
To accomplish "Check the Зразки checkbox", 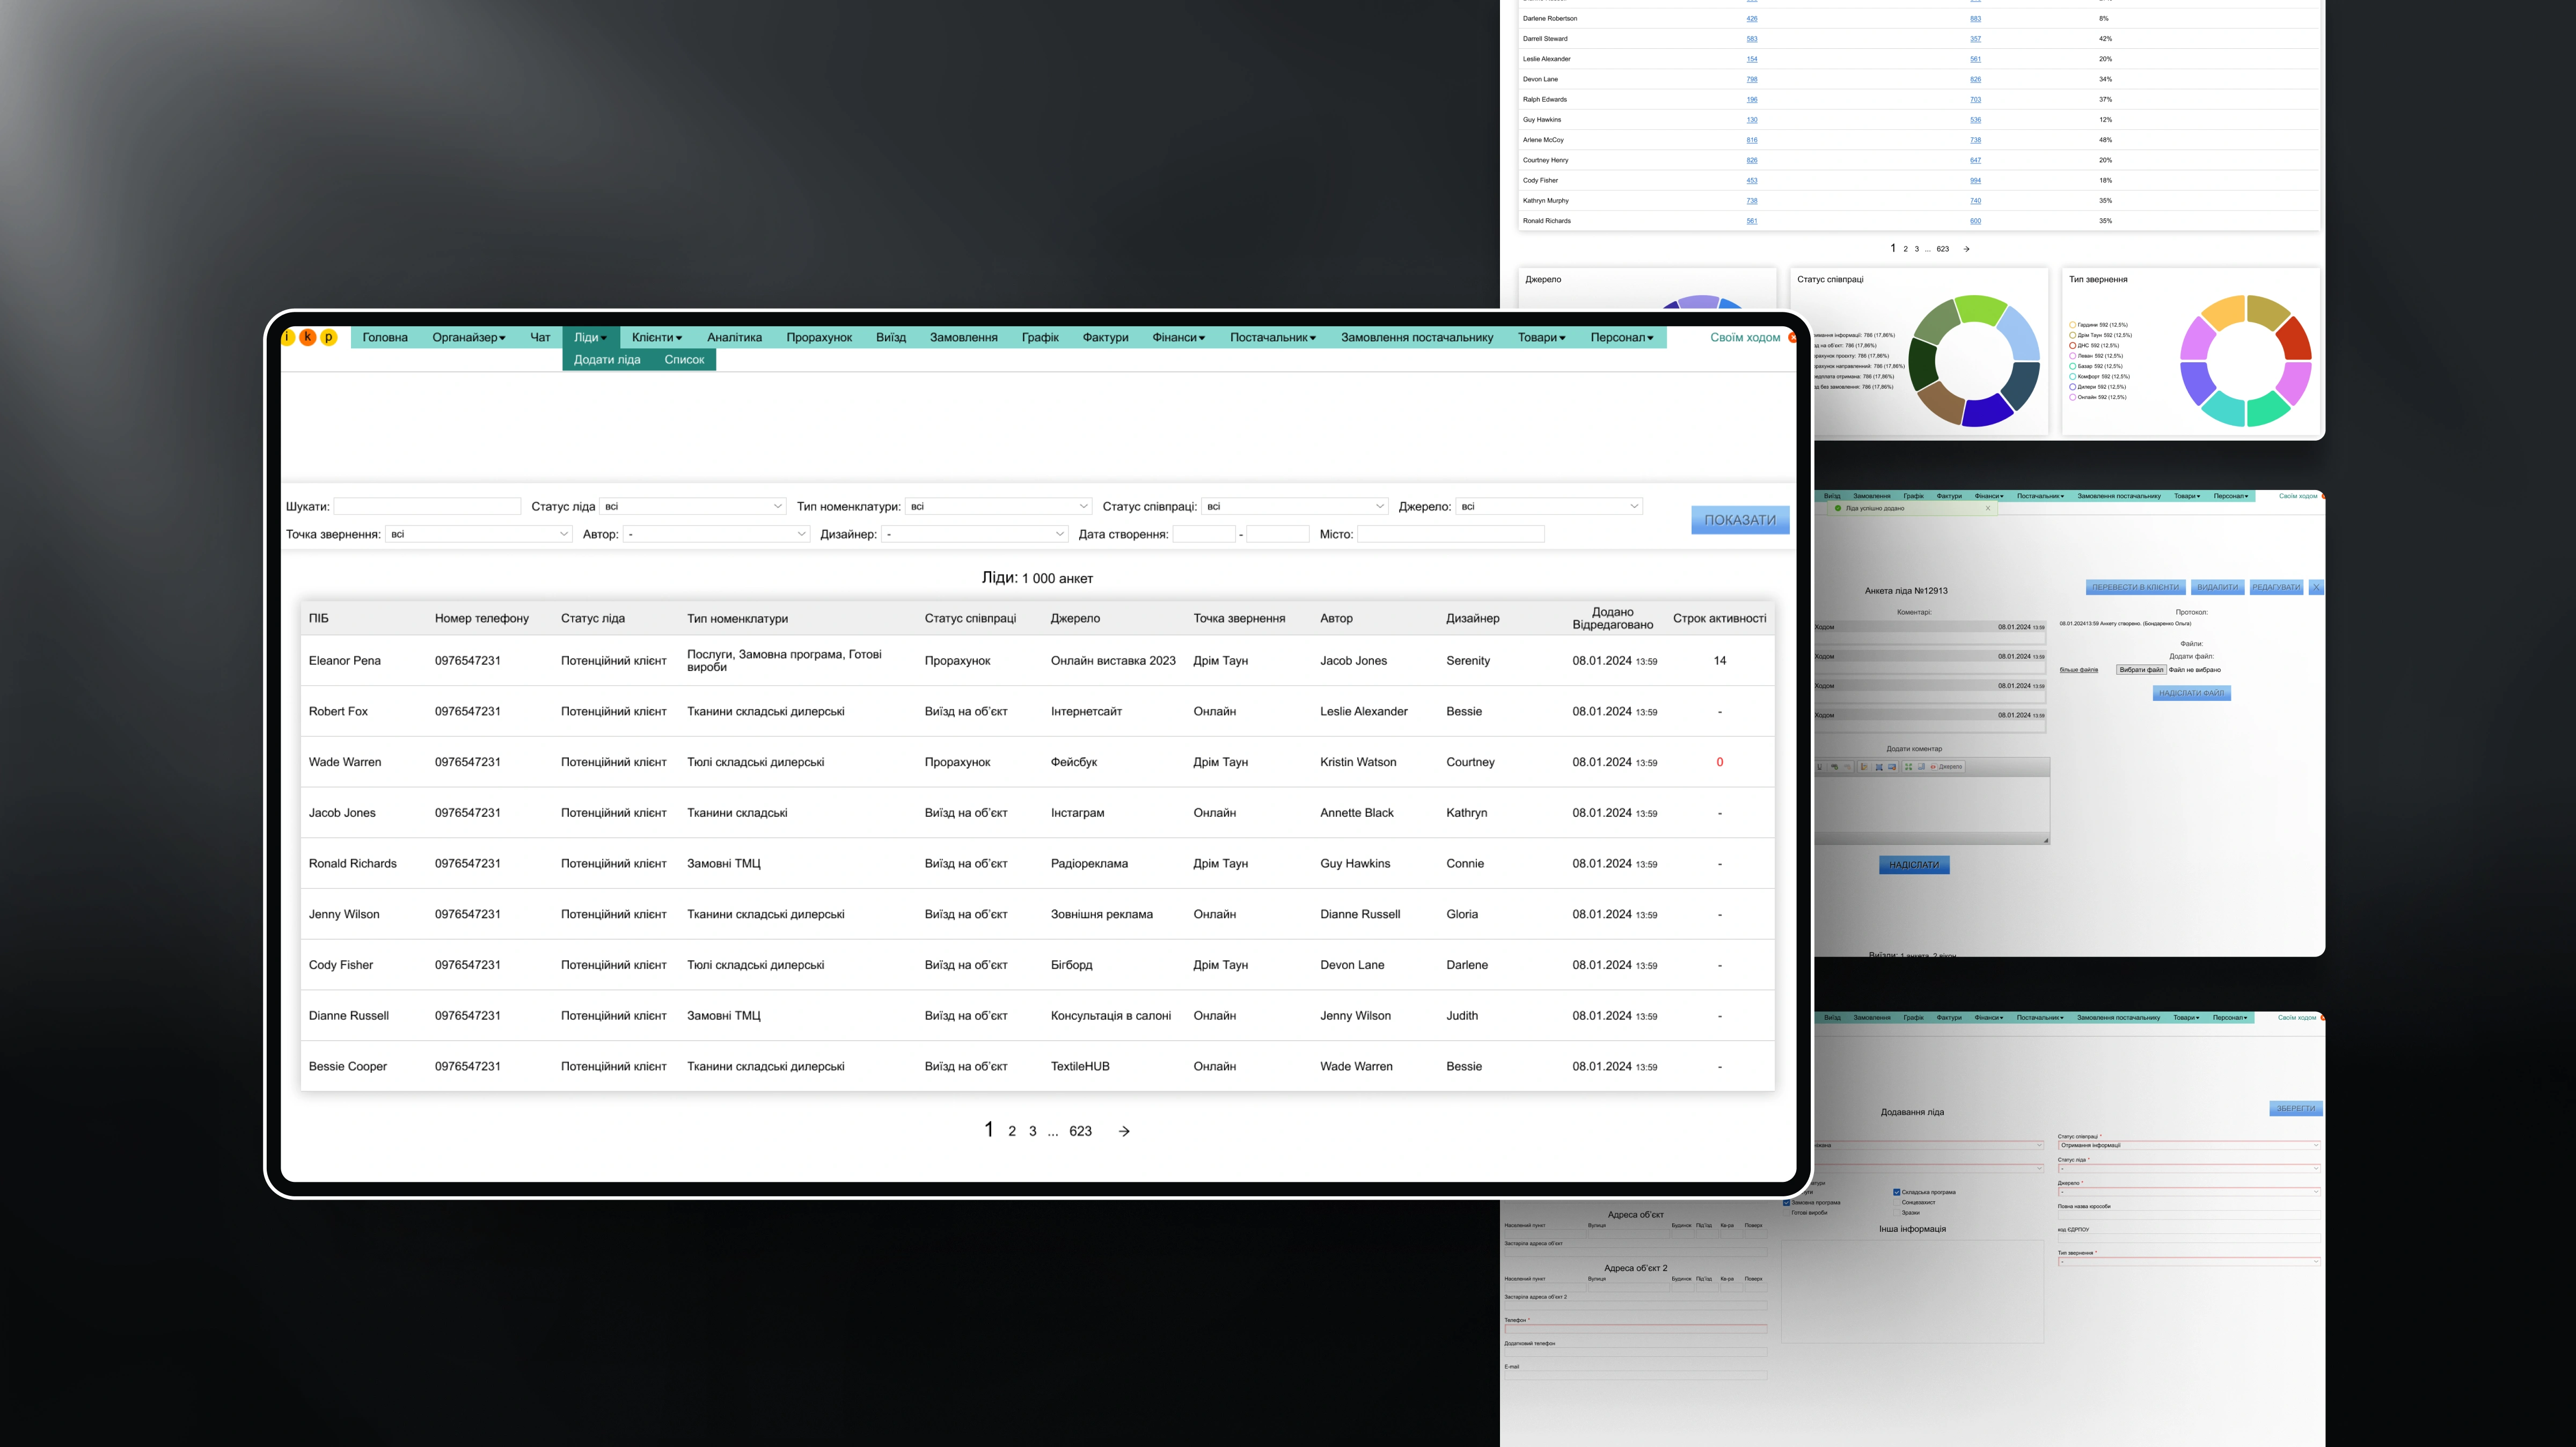I will (x=1897, y=1213).
